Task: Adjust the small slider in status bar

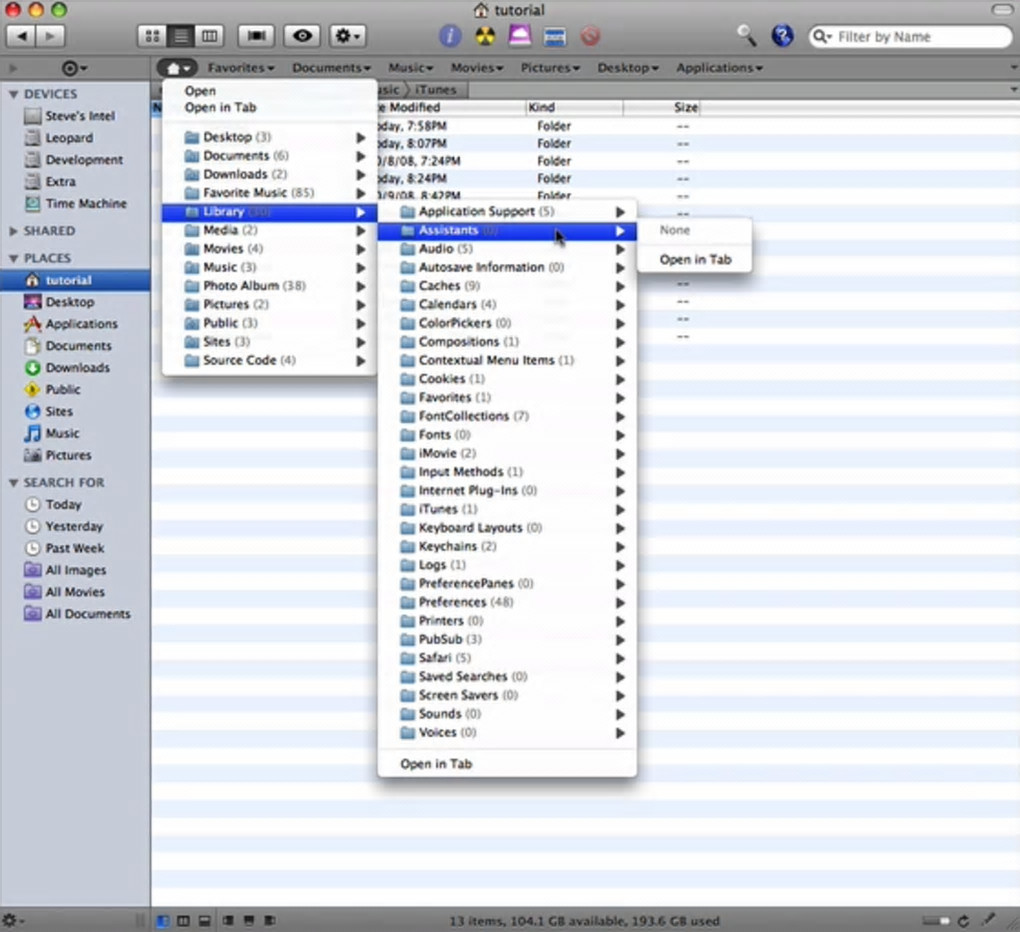Action: [x=935, y=921]
